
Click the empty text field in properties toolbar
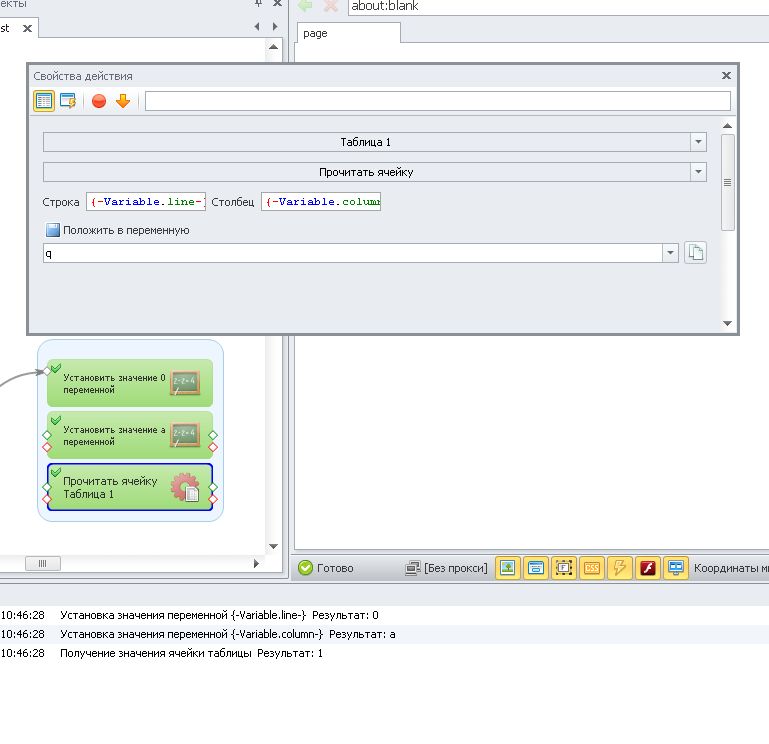point(437,101)
